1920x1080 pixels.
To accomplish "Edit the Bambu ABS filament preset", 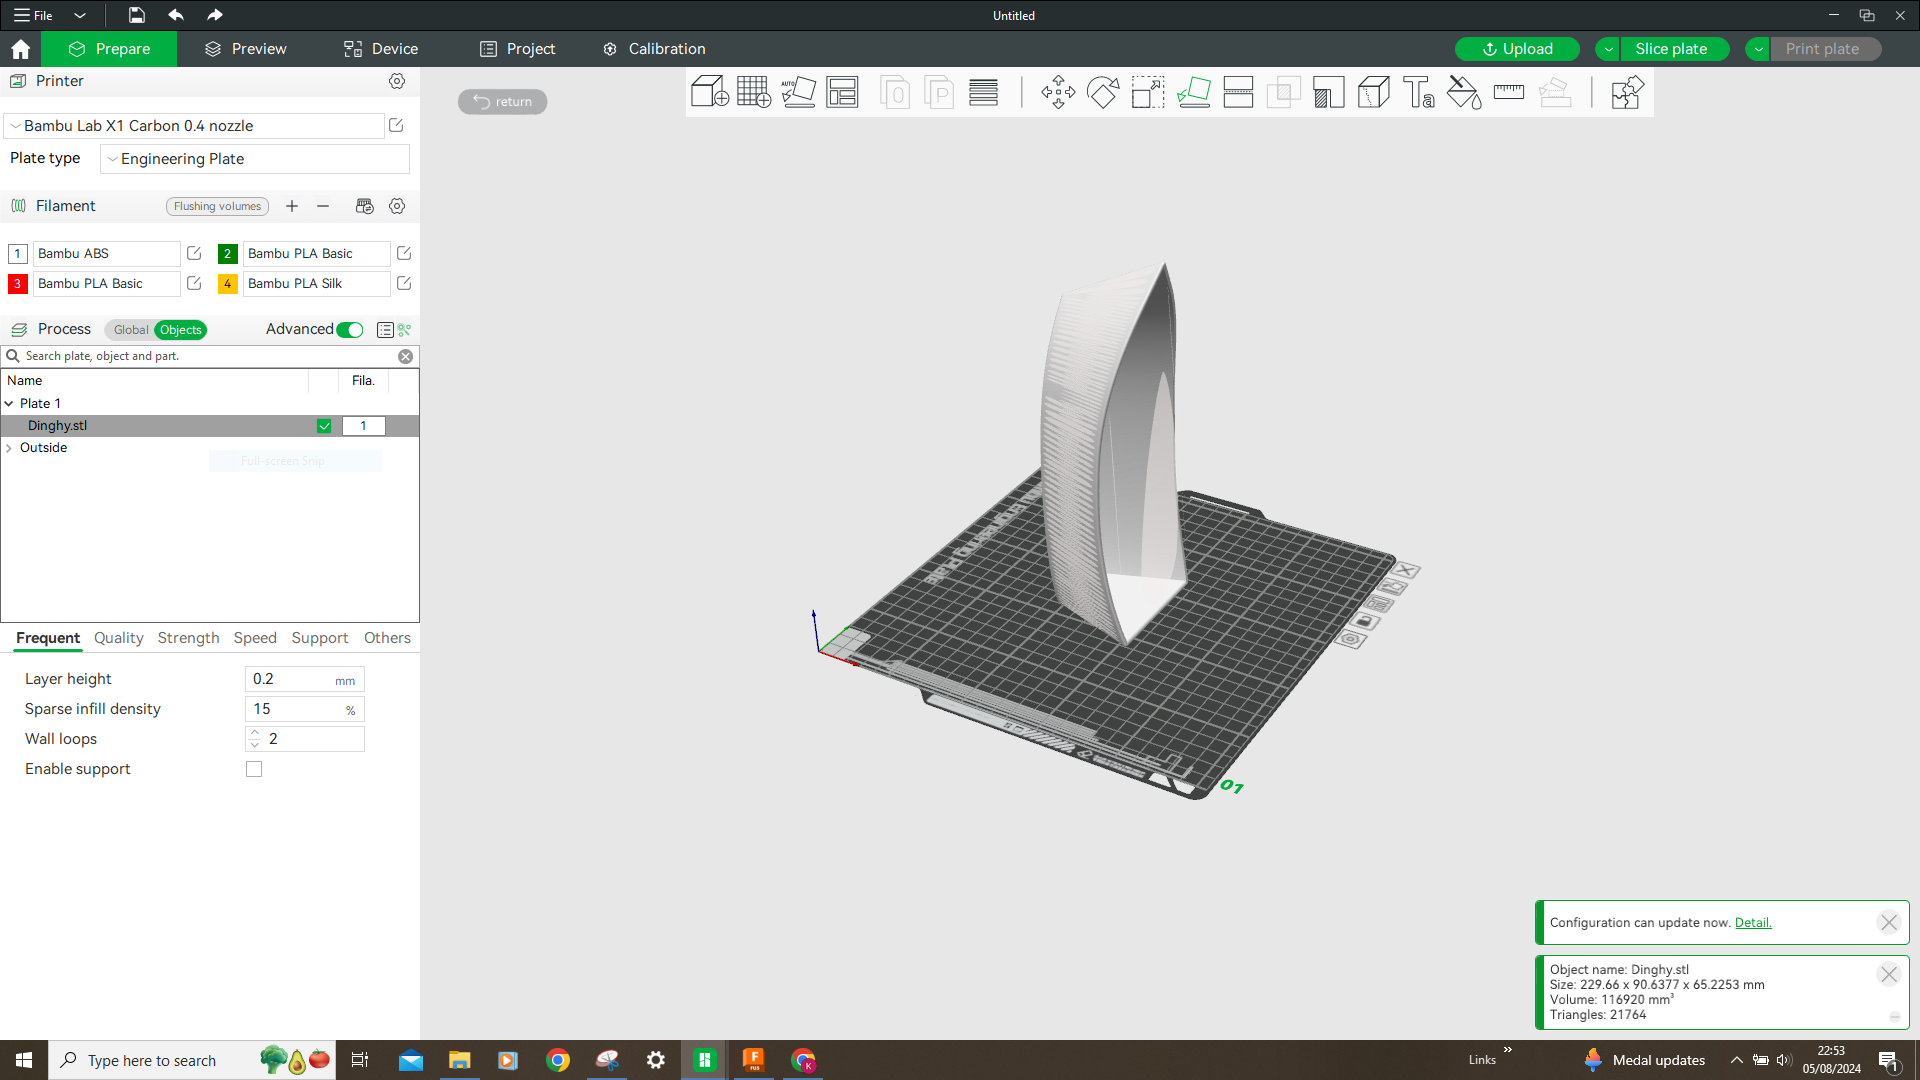I will (194, 253).
